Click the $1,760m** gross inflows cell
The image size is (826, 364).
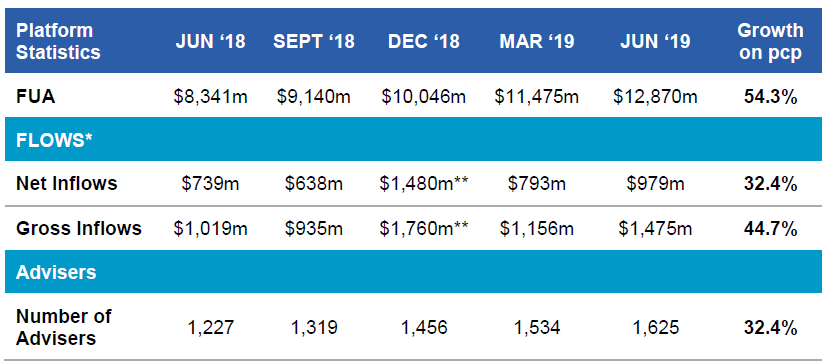point(424,229)
